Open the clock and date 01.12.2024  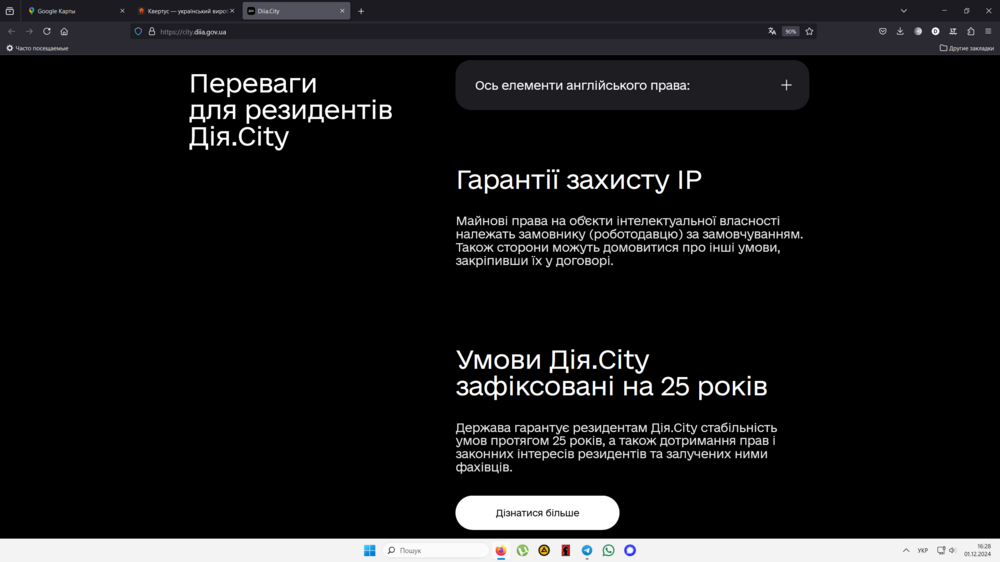978,551
